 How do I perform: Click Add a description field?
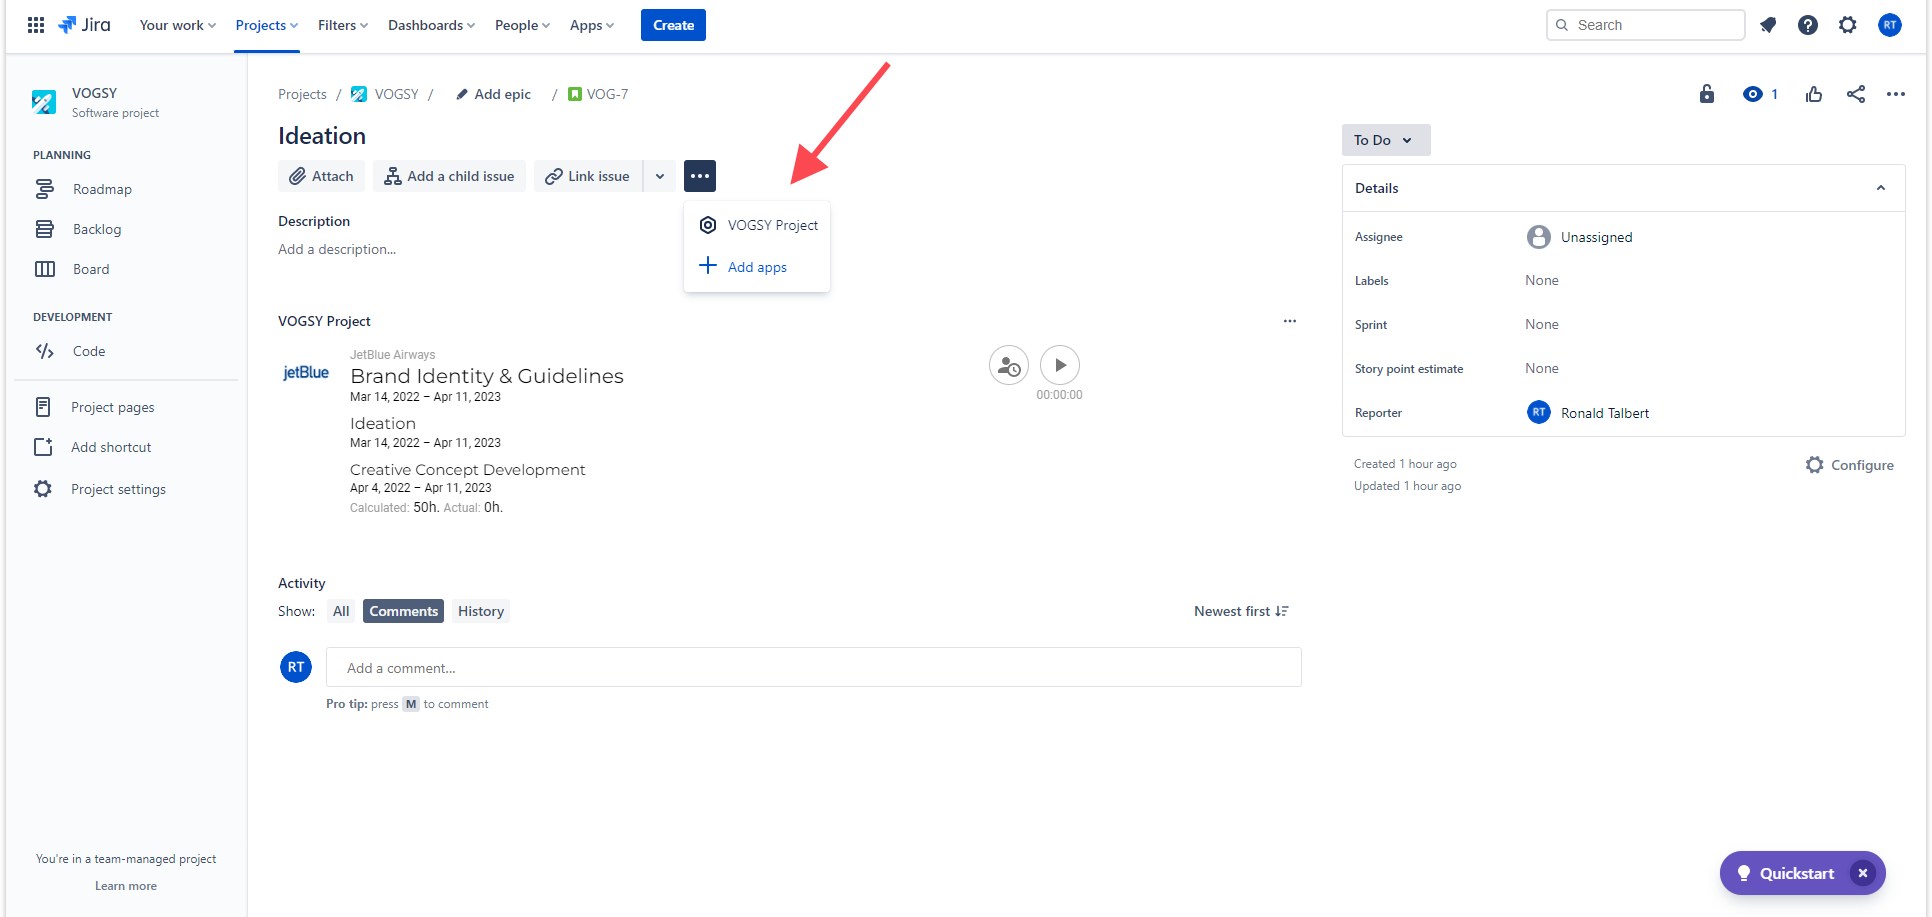[337, 249]
